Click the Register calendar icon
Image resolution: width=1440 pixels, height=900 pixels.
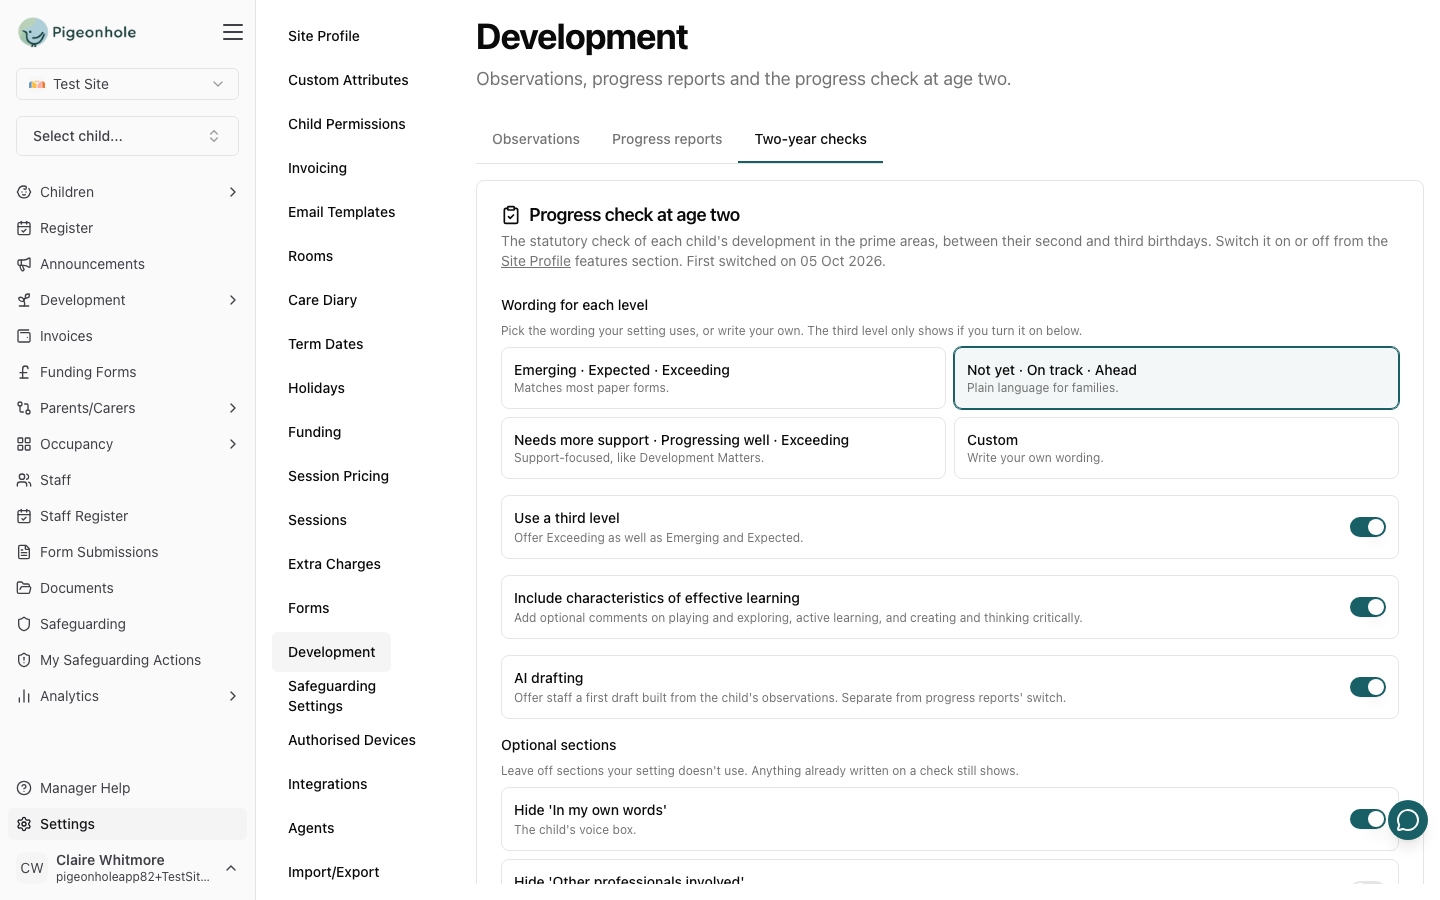pos(24,228)
